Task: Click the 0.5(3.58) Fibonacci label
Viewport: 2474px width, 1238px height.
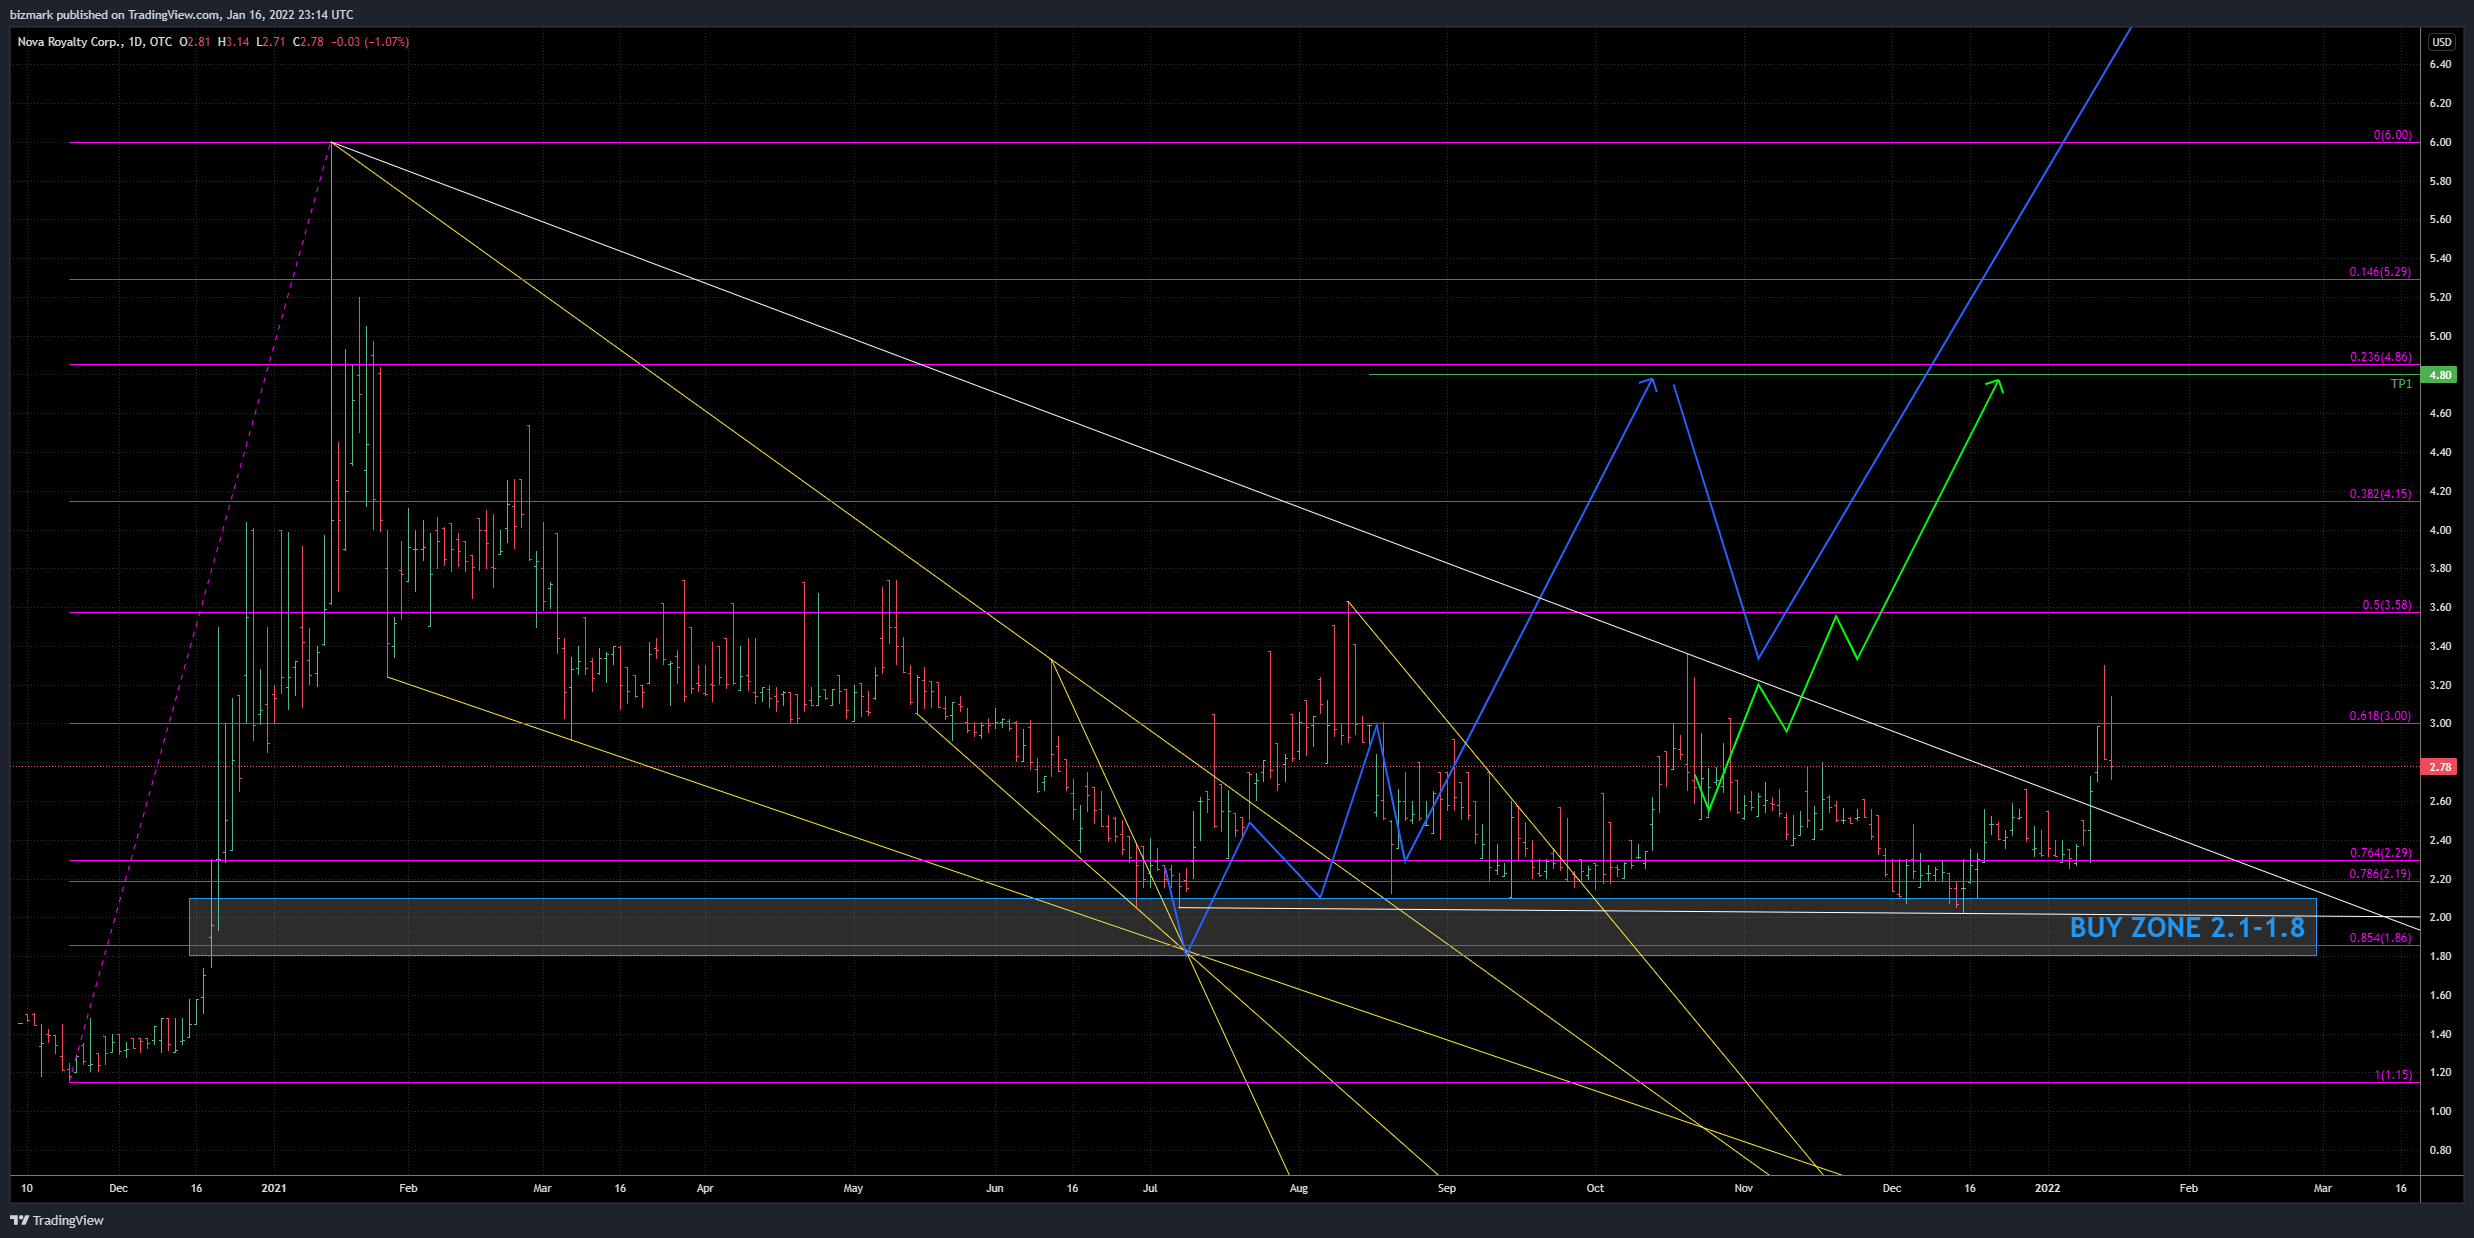Action: [2386, 605]
